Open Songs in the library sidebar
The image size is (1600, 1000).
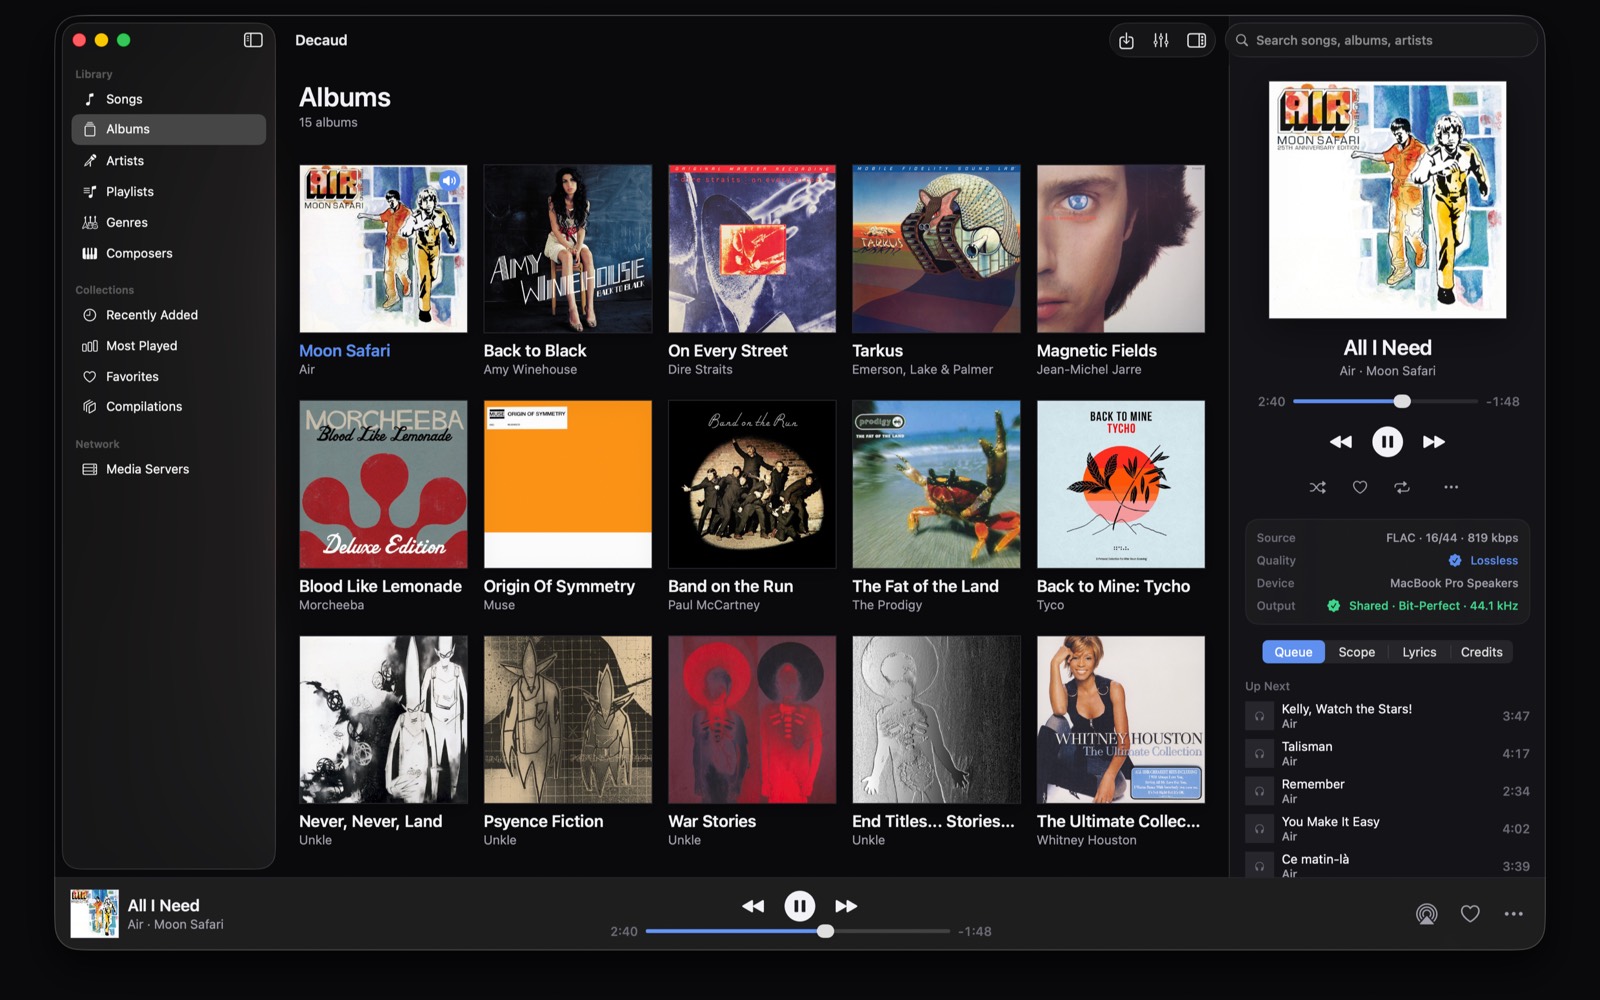point(169,99)
